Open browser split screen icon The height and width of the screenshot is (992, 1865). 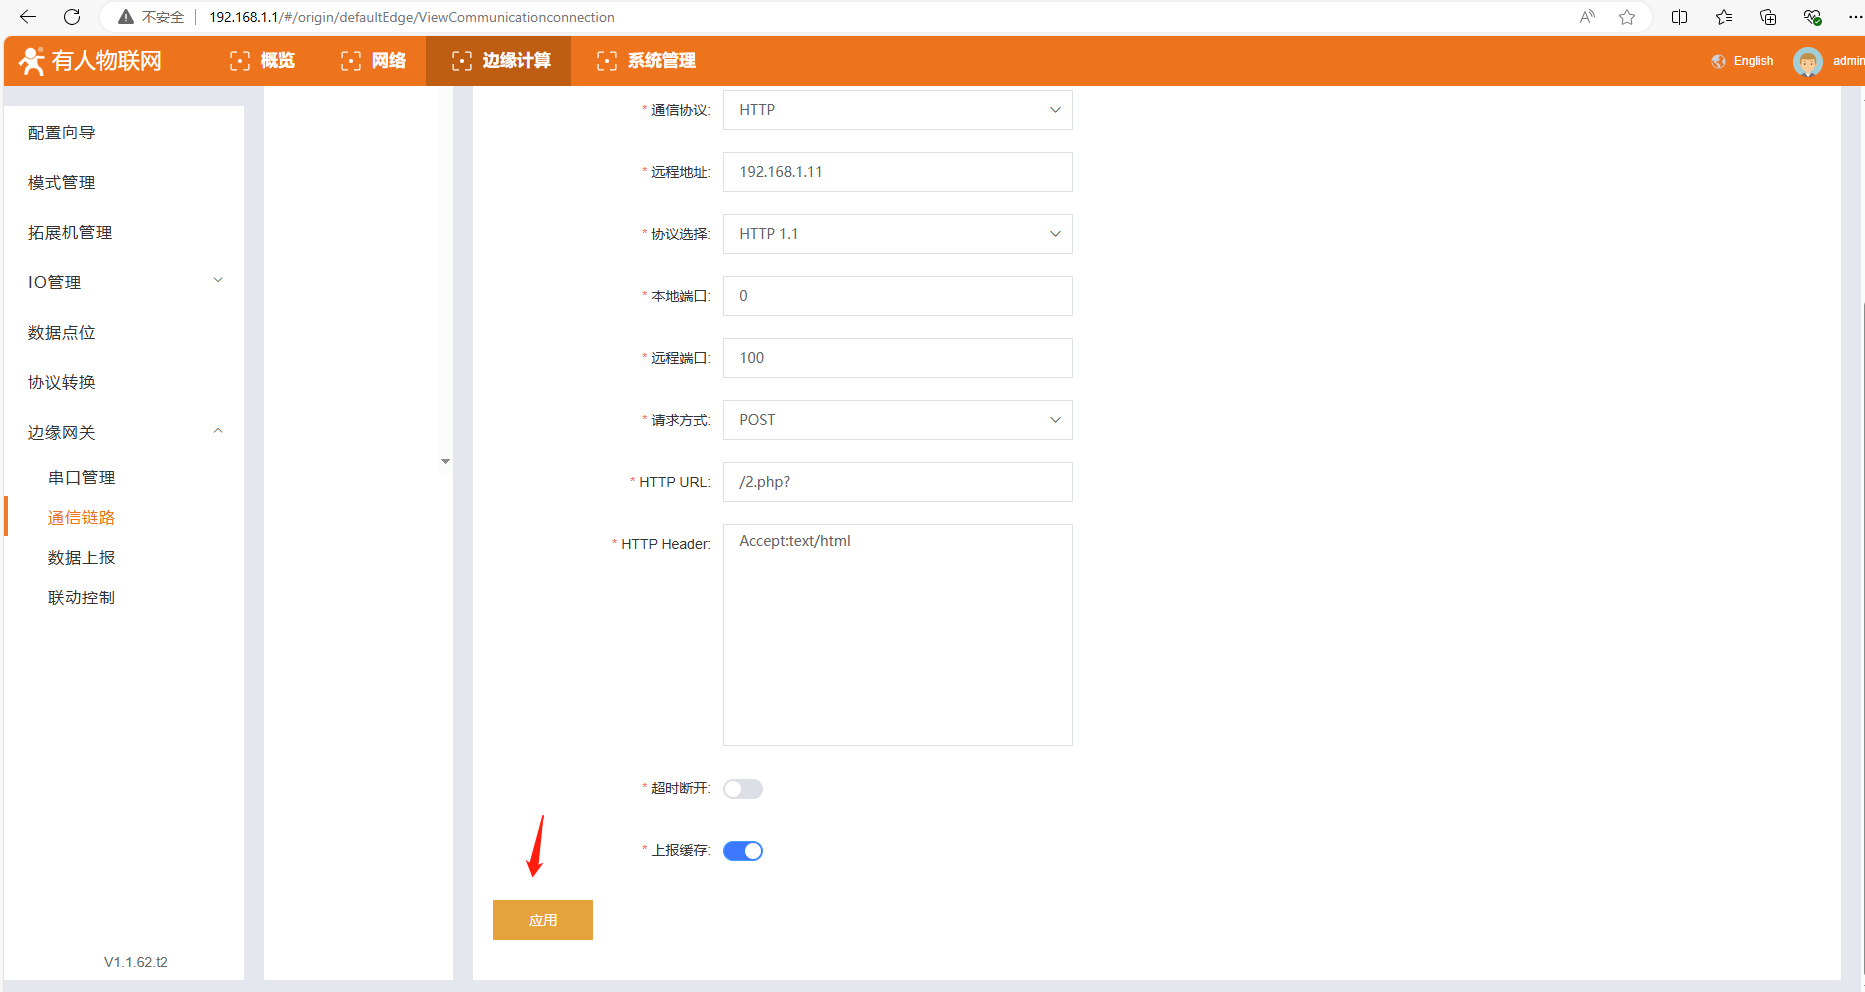(1679, 17)
